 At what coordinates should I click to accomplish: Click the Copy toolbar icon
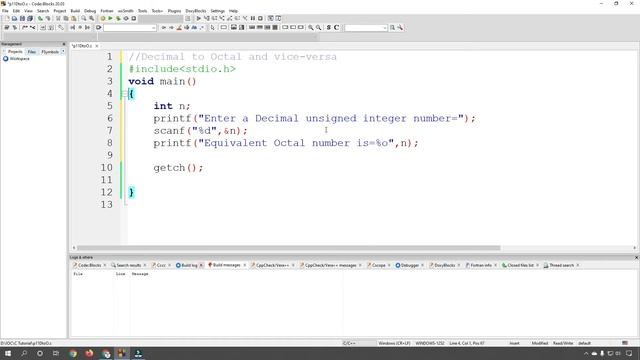pyautogui.click(x=66, y=18)
